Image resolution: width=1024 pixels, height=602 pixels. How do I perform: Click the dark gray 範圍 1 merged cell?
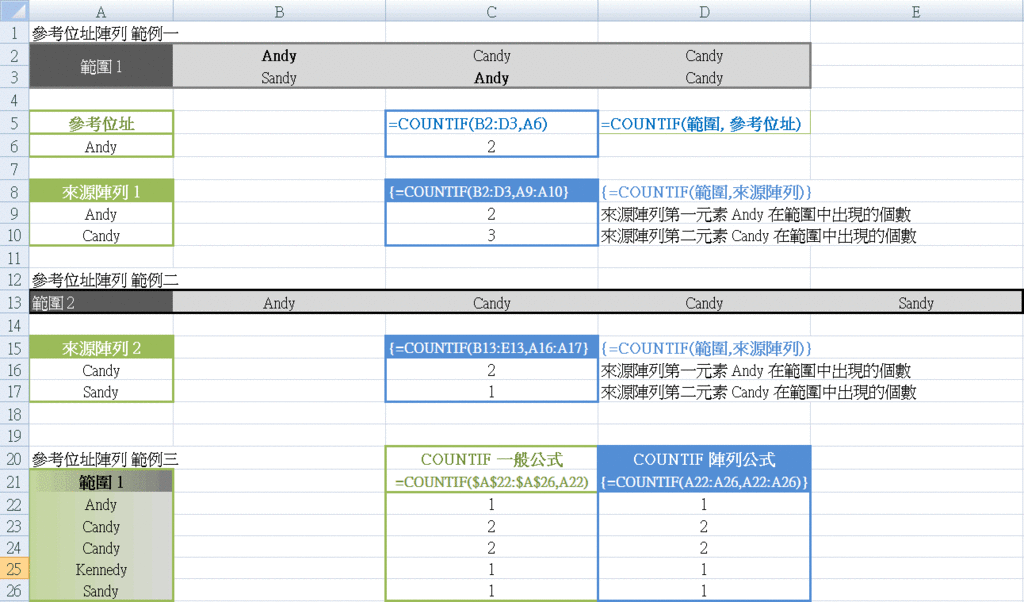click(100, 66)
